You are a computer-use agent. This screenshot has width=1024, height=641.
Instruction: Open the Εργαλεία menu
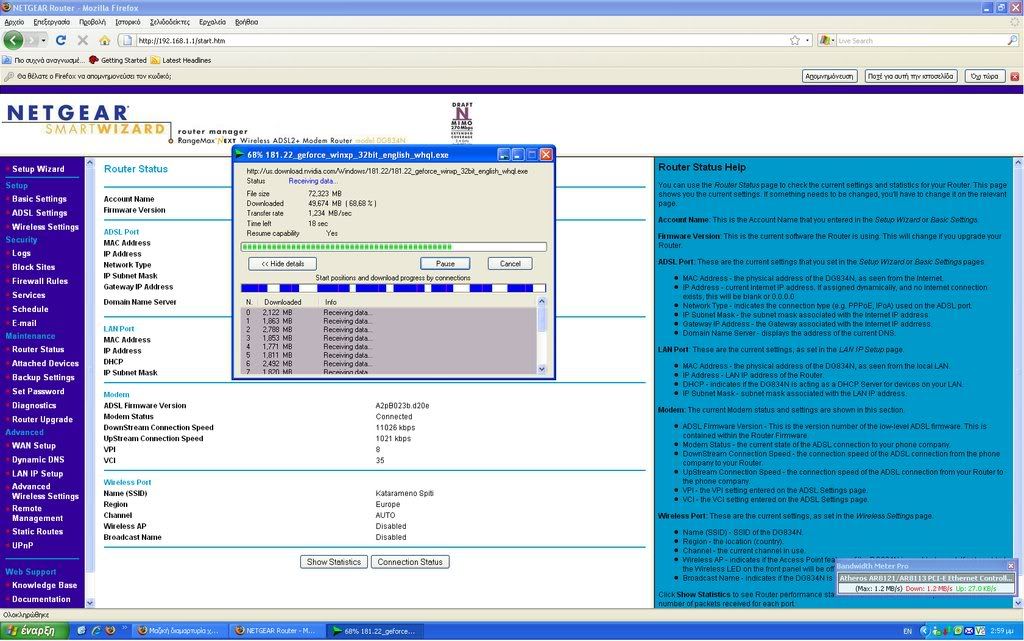coord(212,22)
